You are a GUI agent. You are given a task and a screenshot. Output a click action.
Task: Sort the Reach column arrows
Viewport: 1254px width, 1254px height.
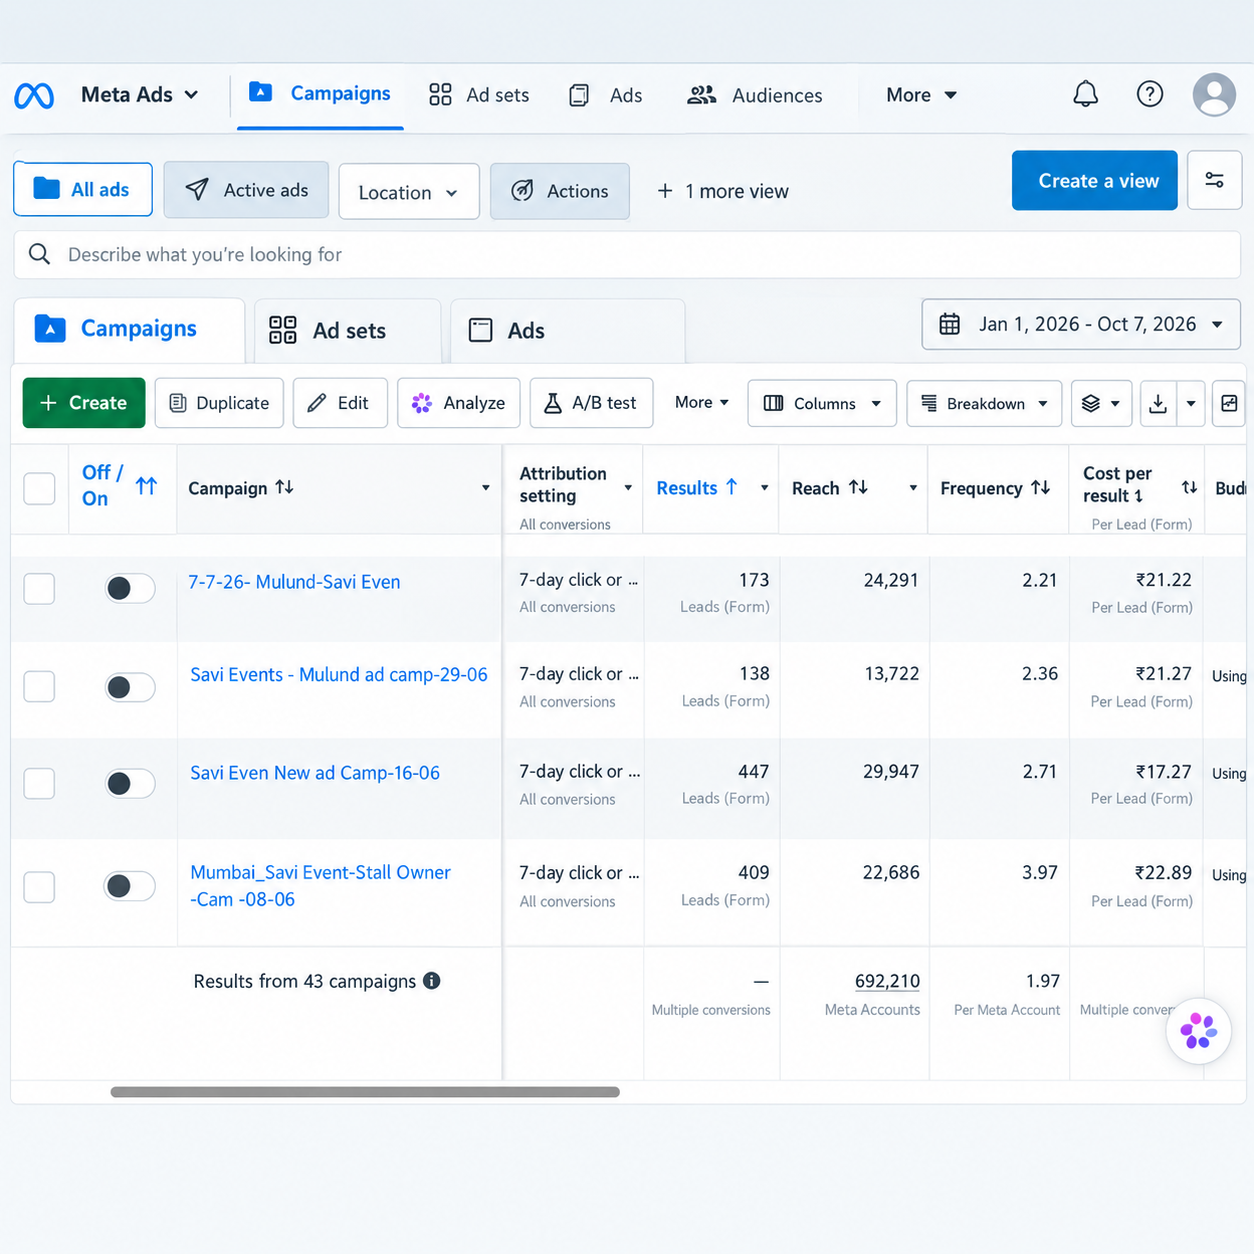(858, 487)
